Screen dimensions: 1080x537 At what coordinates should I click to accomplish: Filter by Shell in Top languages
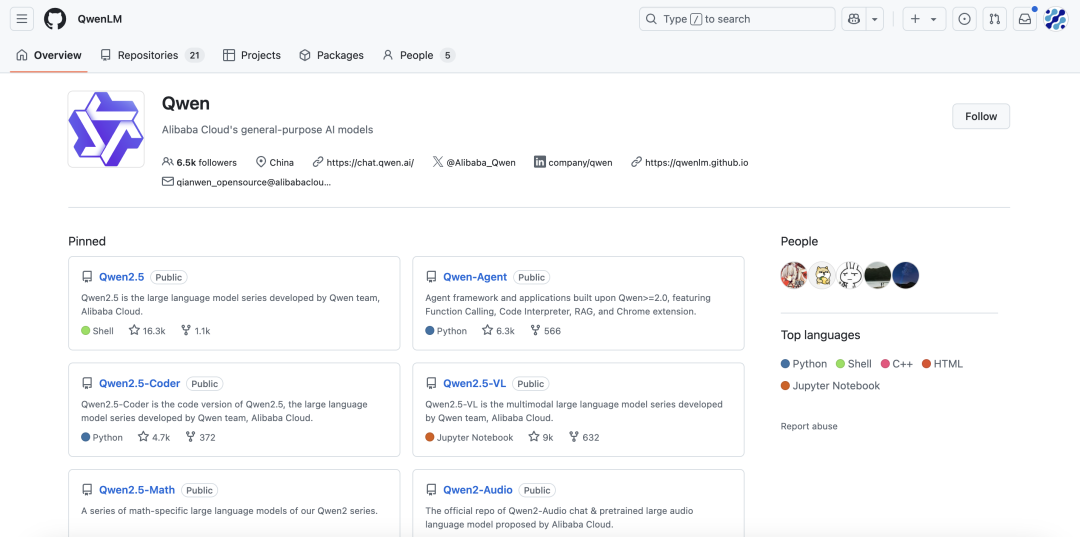(x=853, y=364)
